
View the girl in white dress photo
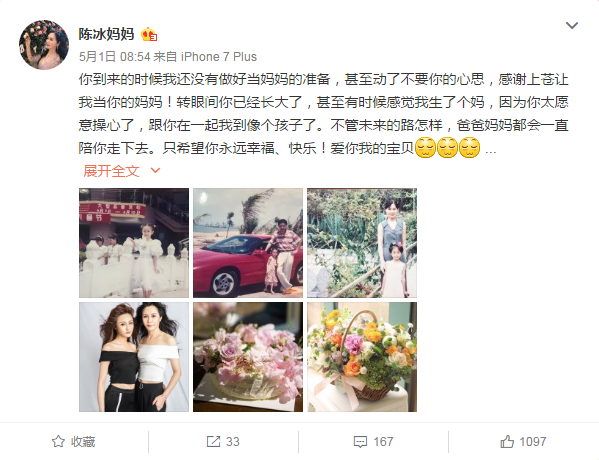(x=134, y=243)
